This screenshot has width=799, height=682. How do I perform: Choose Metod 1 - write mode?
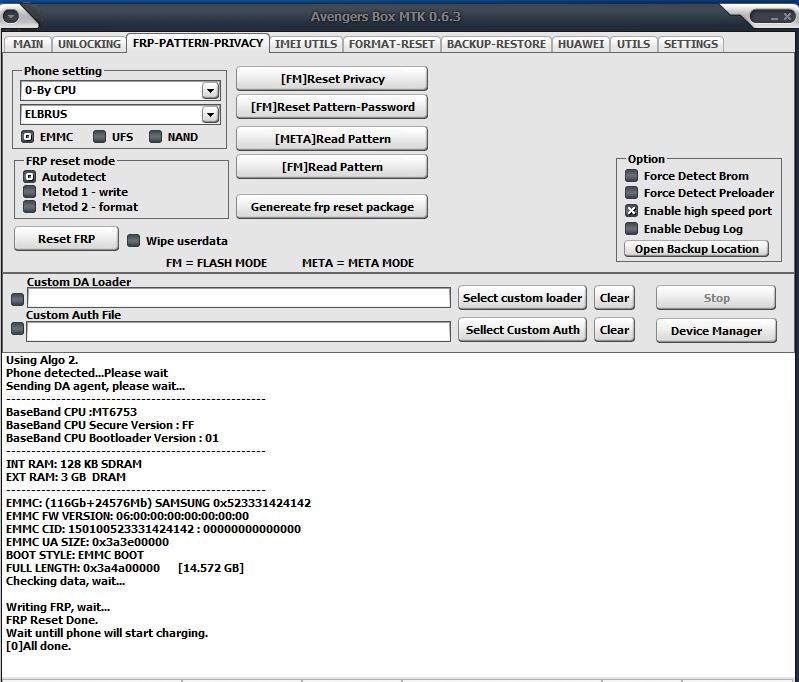[30, 192]
